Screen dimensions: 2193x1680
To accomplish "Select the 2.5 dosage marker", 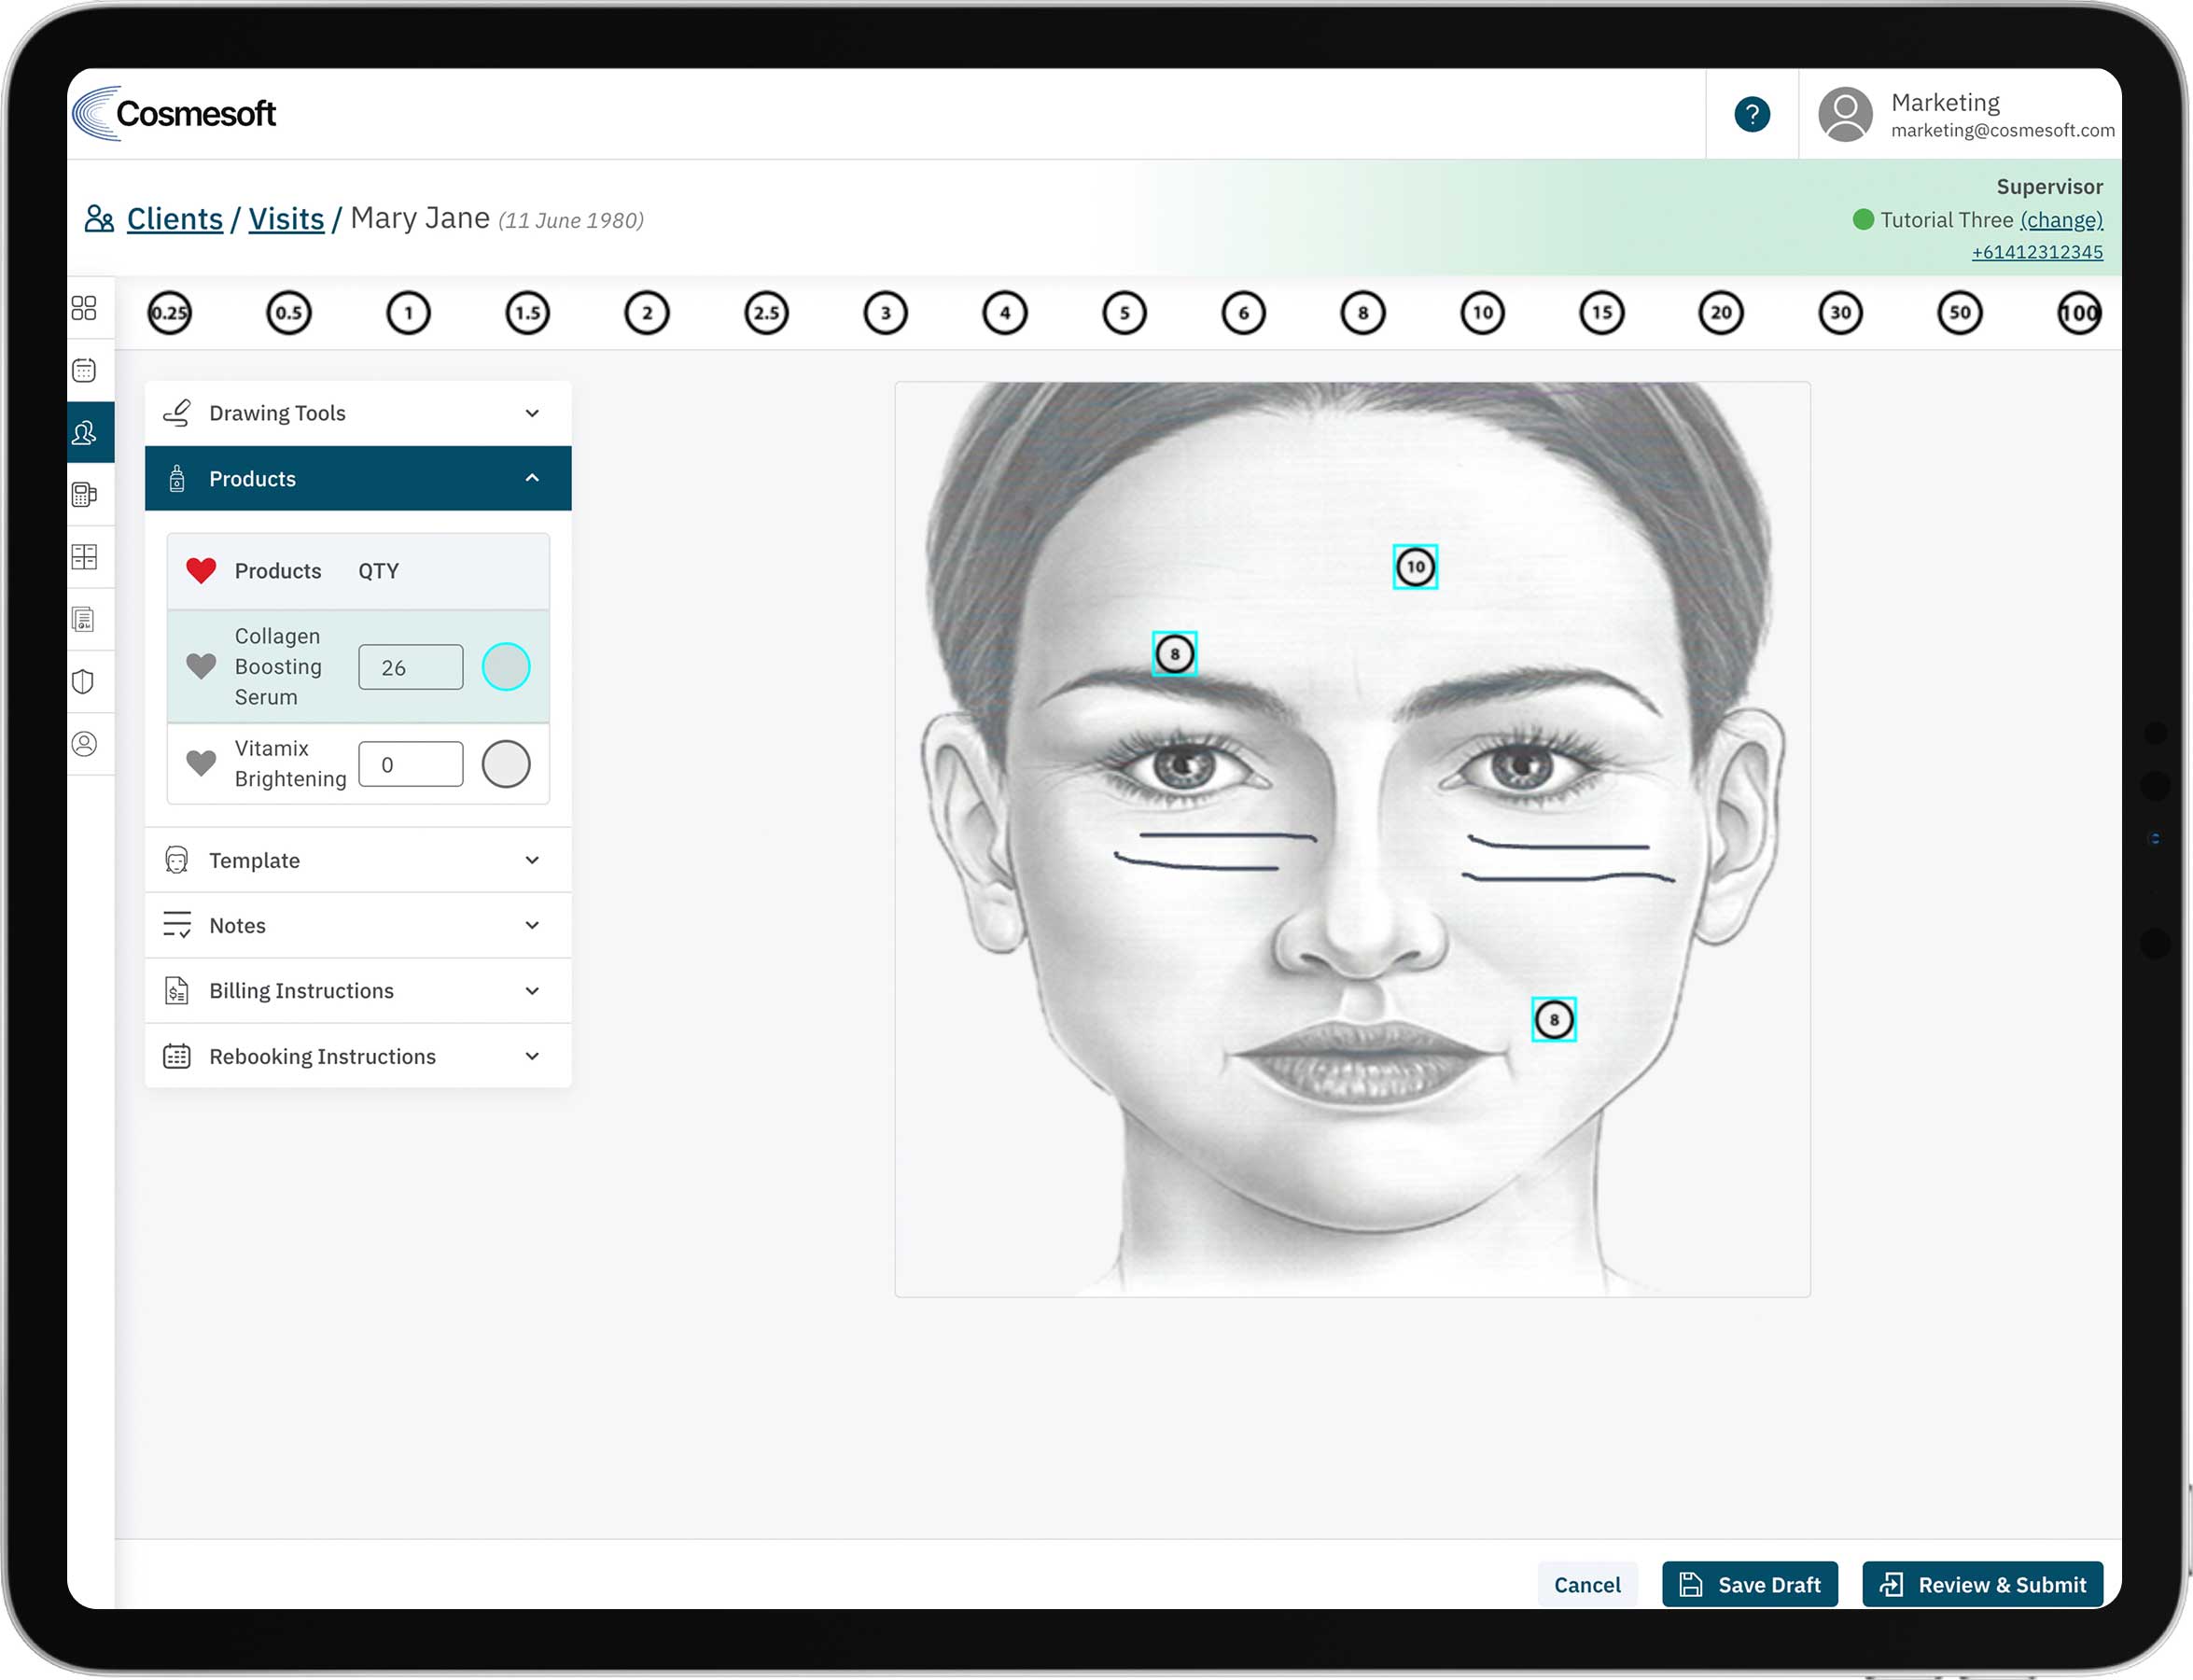I will (x=766, y=313).
